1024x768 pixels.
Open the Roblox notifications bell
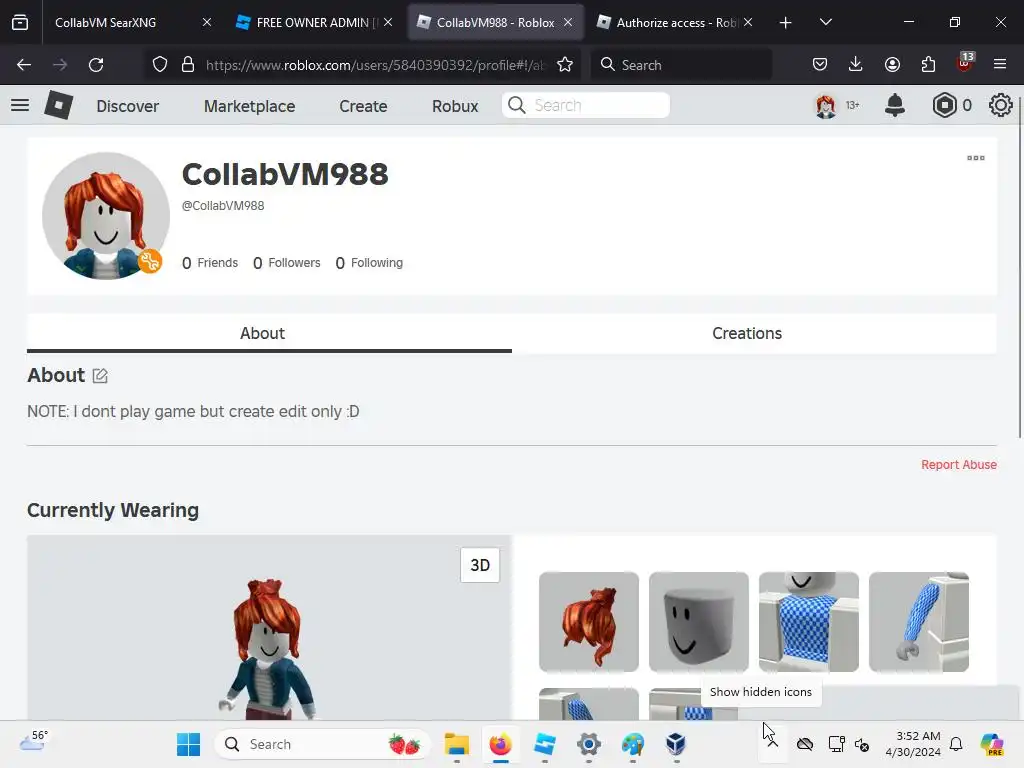[895, 105]
